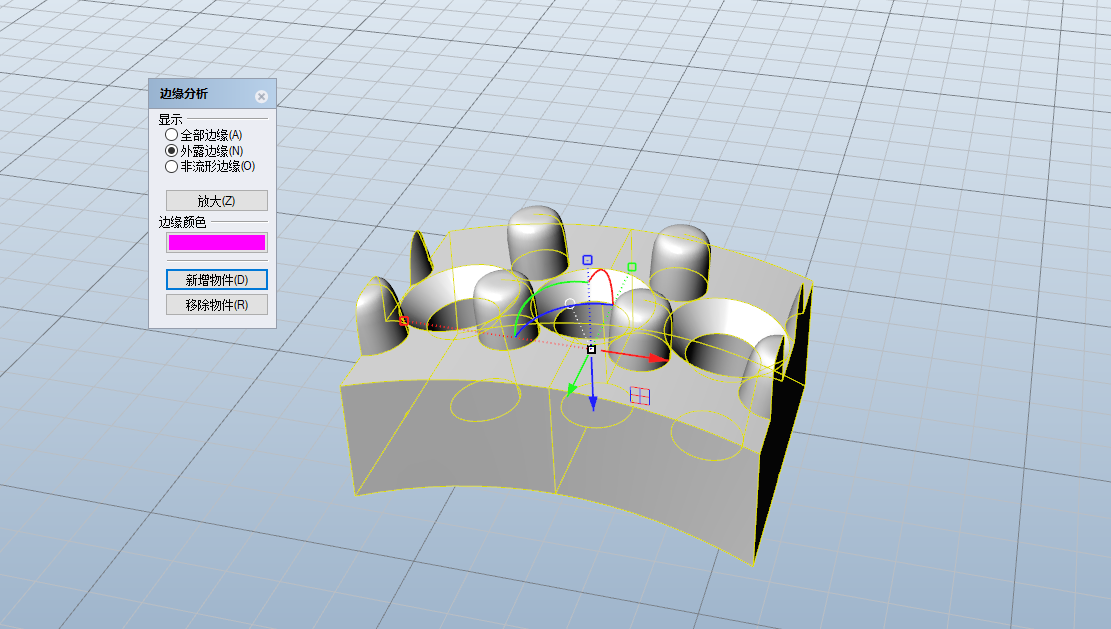Image resolution: width=1111 pixels, height=629 pixels.
Task: Click the gumball green Y-axis arrow
Action: tap(572, 388)
